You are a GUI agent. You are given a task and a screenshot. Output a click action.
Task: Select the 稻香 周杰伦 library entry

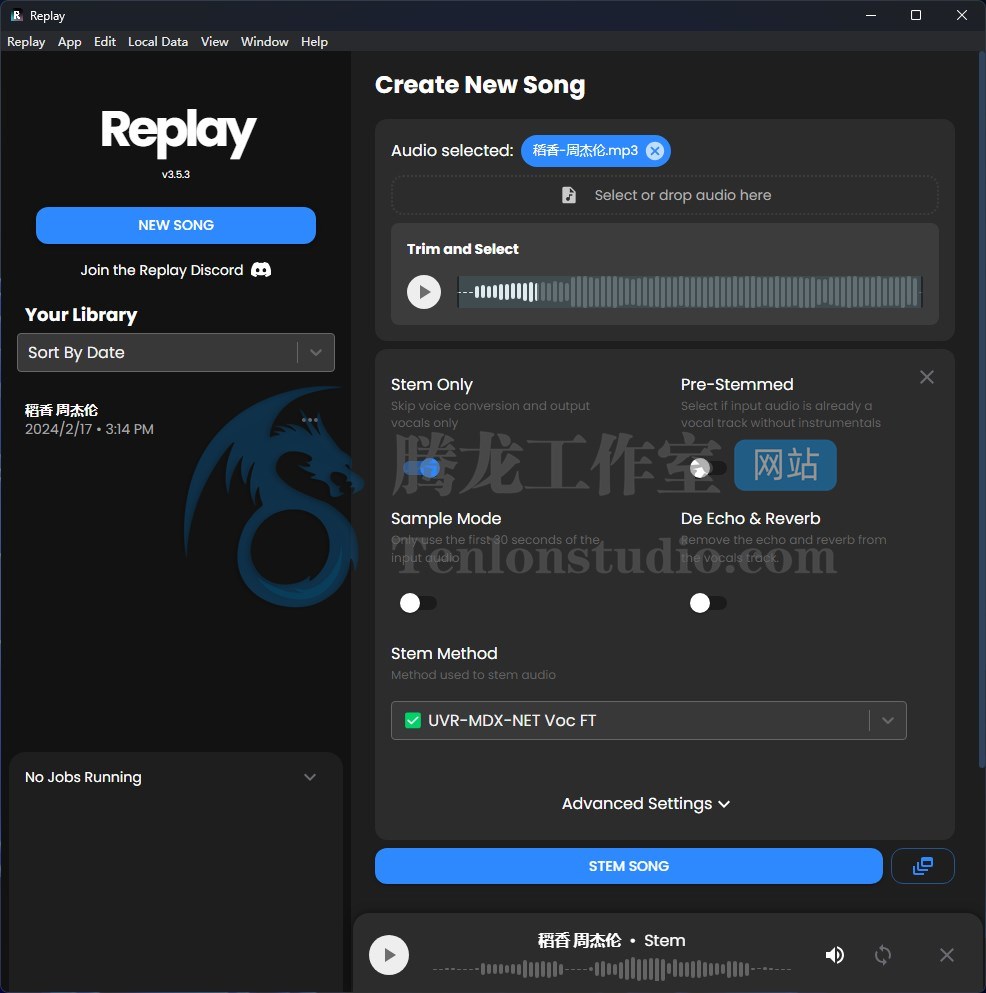[89, 419]
